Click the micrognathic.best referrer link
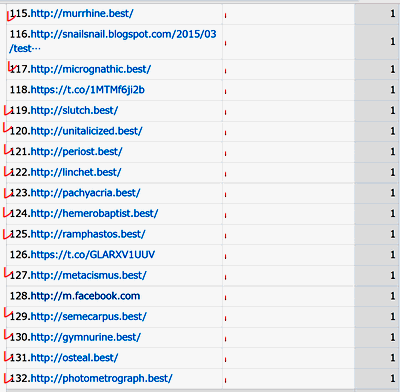This screenshot has height=392, width=400. pos(91,69)
